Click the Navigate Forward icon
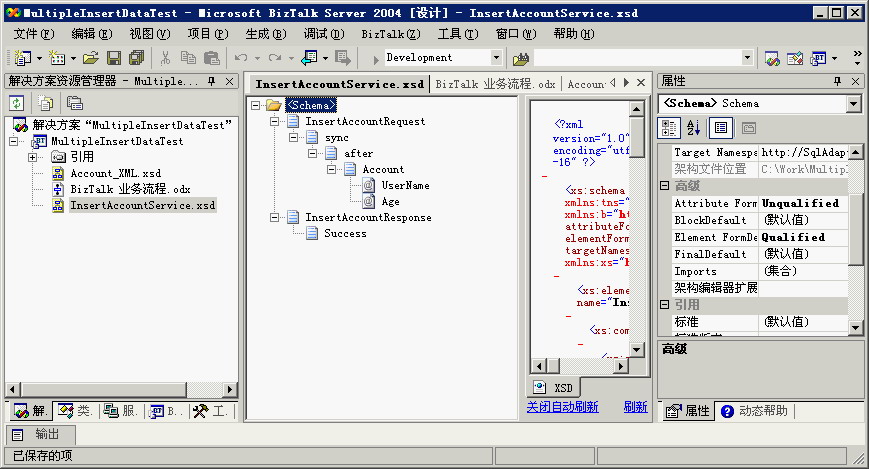Screen dimensions: 869x469 (343, 58)
